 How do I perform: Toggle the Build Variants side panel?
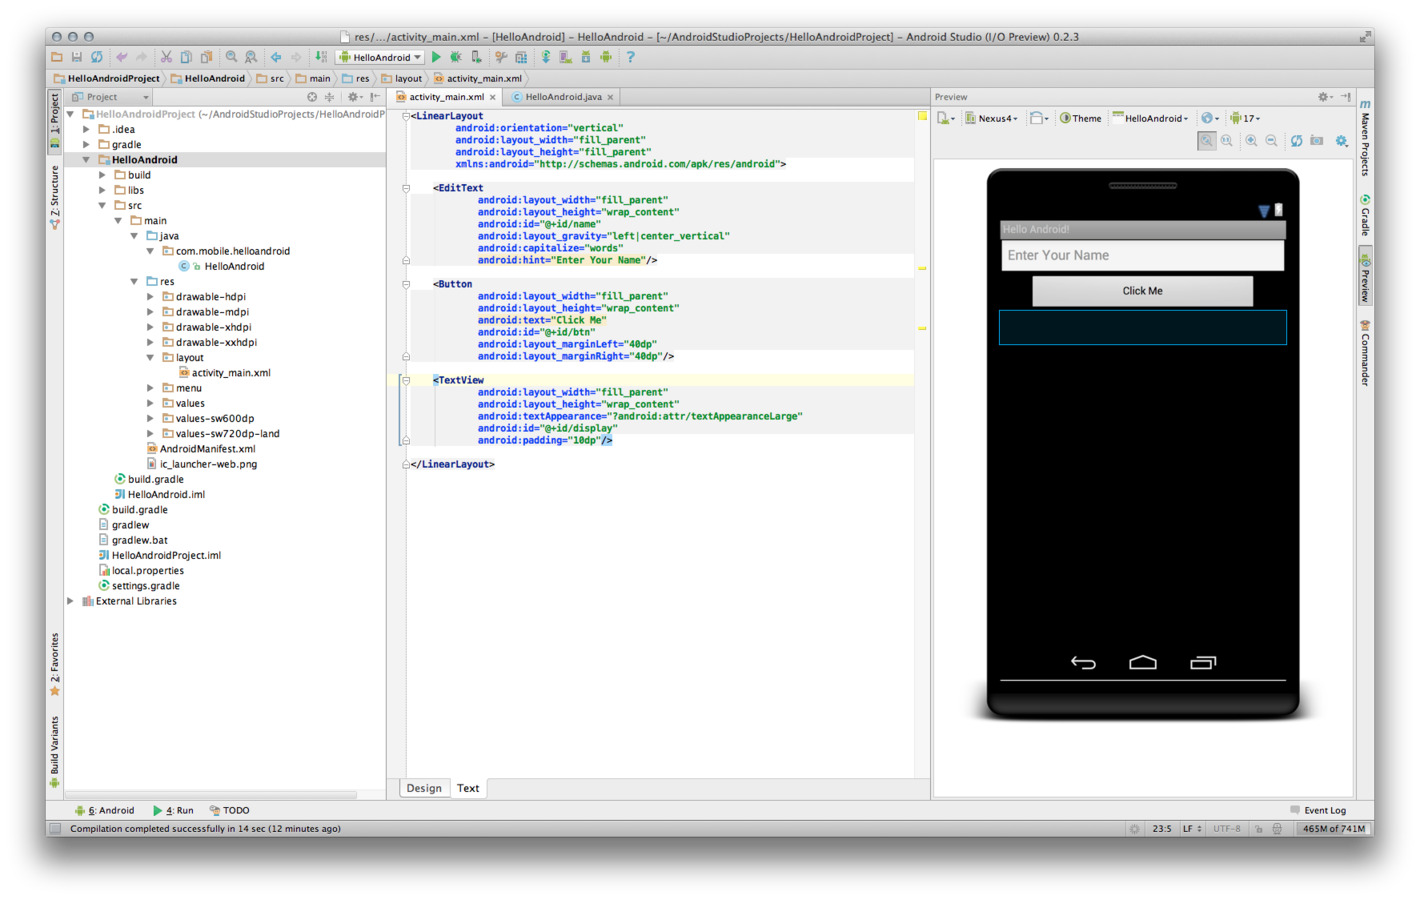pyautogui.click(x=55, y=751)
